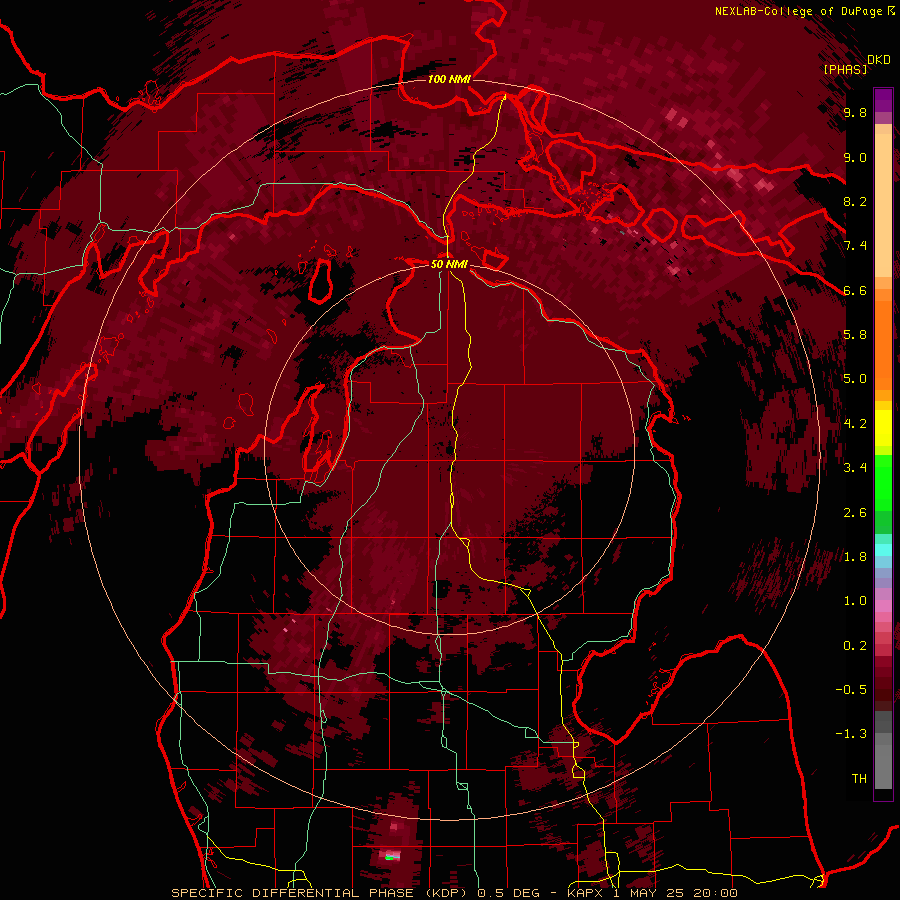
Task: Click the 3.4 legend value
Action: tap(855, 468)
